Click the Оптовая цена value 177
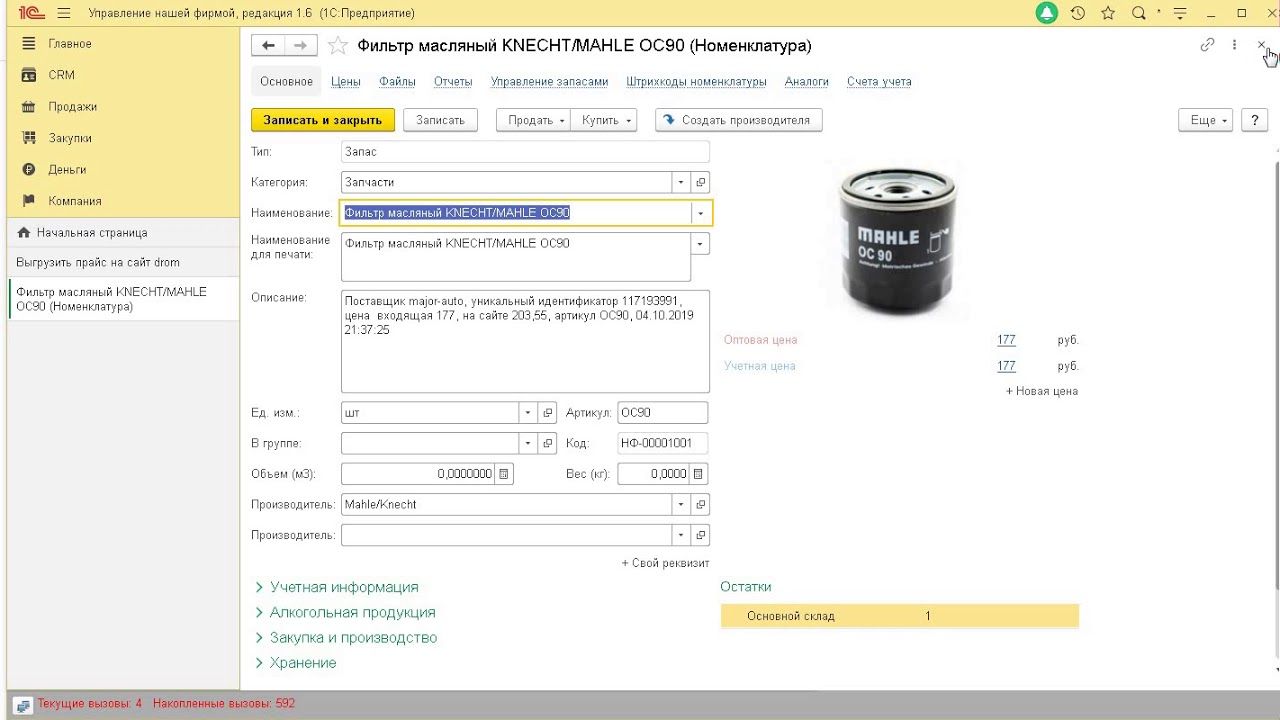Screen dimensions: 1280x720 (1006, 340)
